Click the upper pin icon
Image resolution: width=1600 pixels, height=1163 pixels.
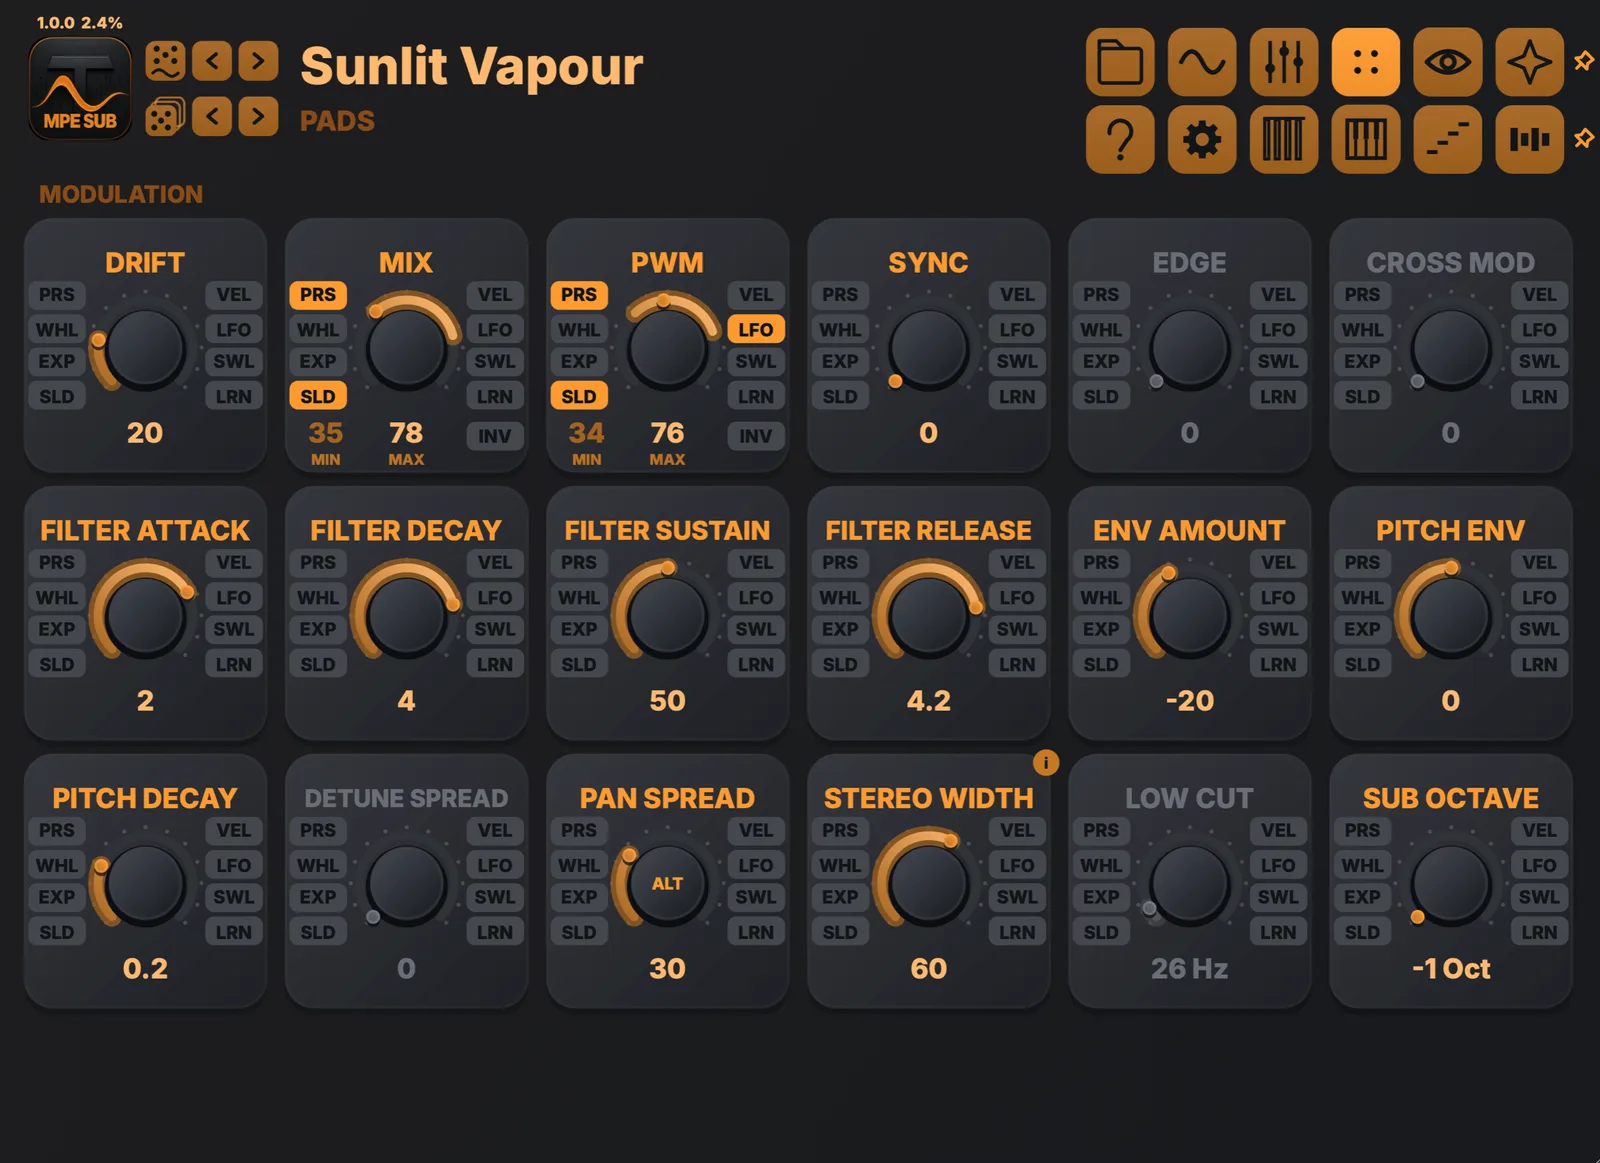[1584, 61]
